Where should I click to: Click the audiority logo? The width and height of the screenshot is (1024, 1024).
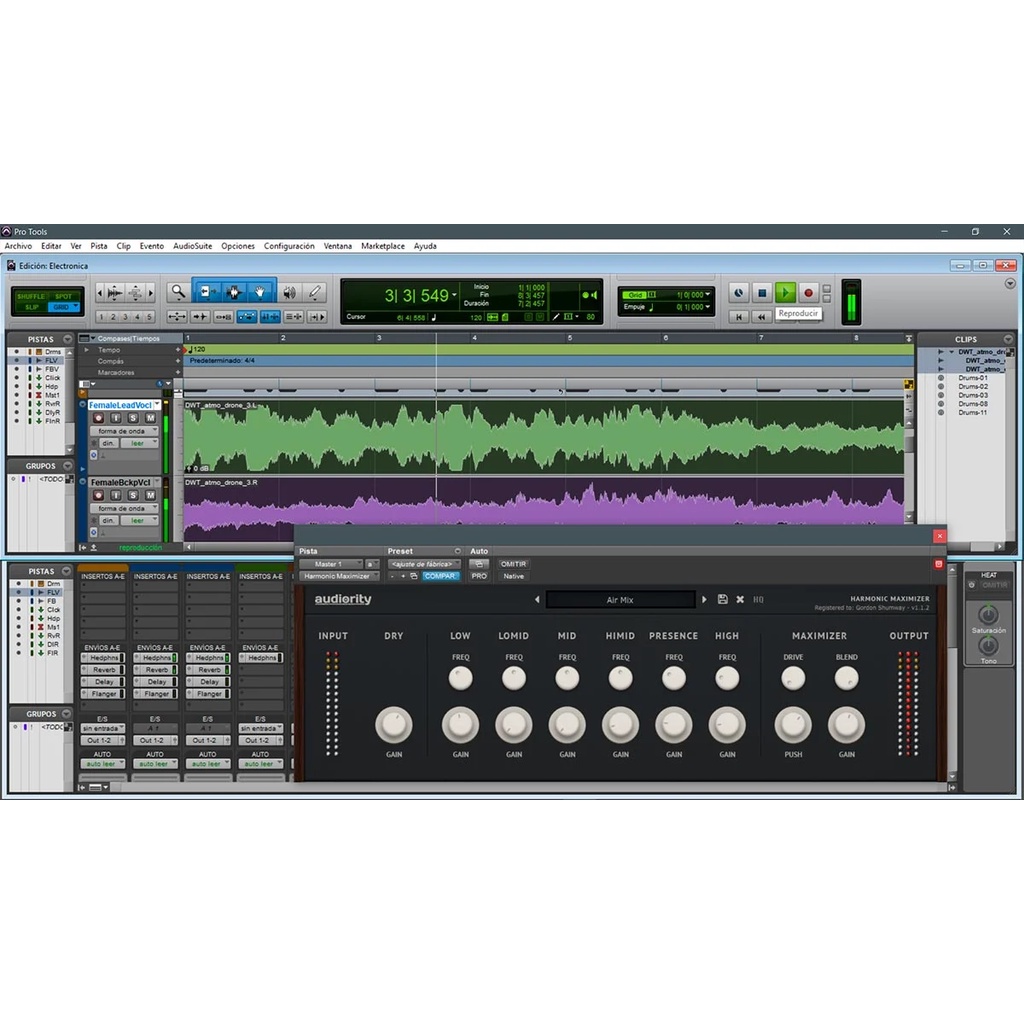pos(343,599)
